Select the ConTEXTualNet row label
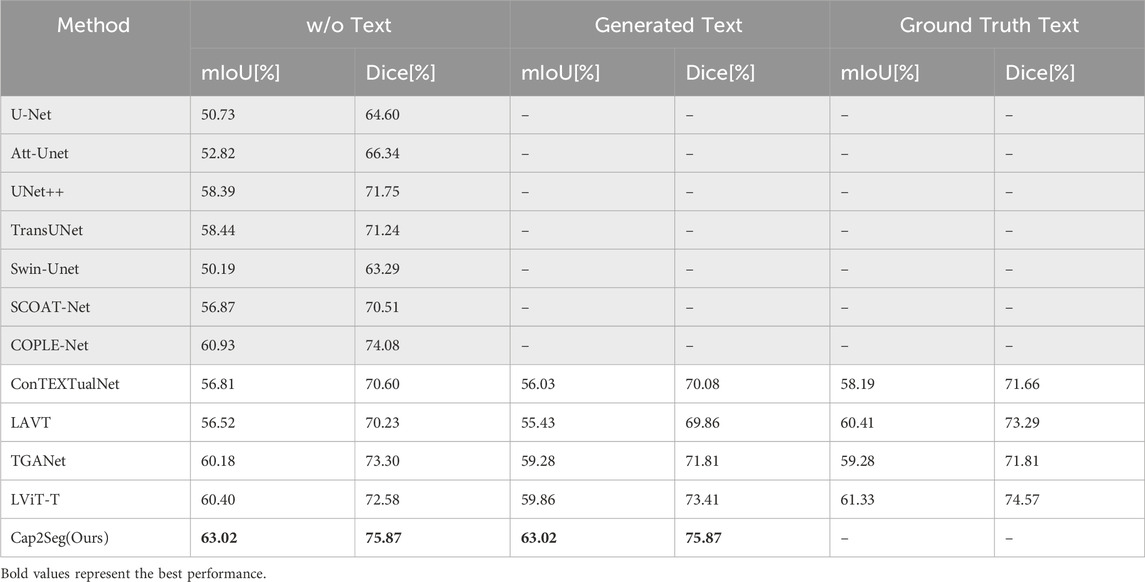 (x=65, y=383)
